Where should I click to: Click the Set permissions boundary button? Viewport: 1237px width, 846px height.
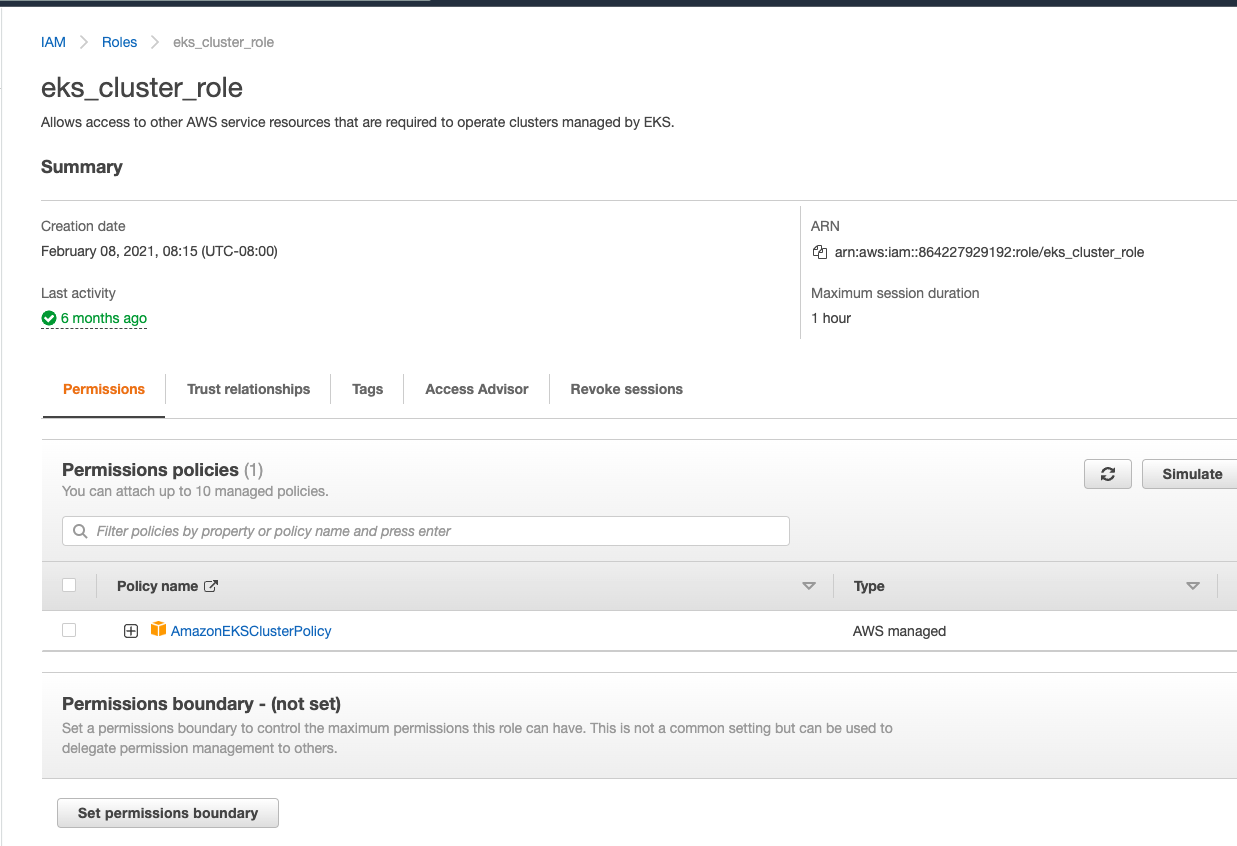point(167,812)
